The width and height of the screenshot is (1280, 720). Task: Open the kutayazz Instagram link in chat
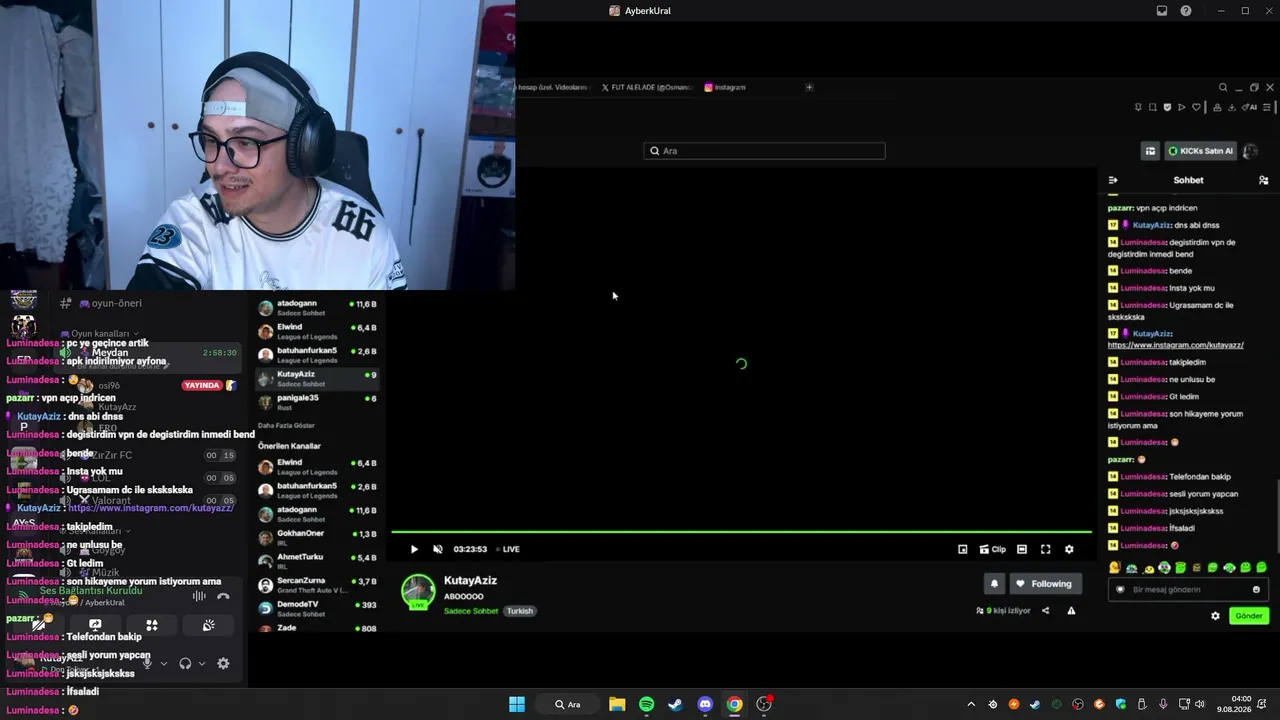click(x=1176, y=345)
